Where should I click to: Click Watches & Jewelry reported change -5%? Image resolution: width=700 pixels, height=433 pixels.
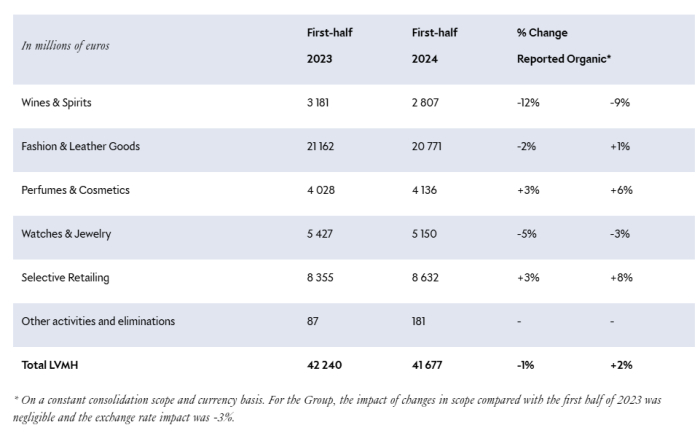[x=527, y=234]
